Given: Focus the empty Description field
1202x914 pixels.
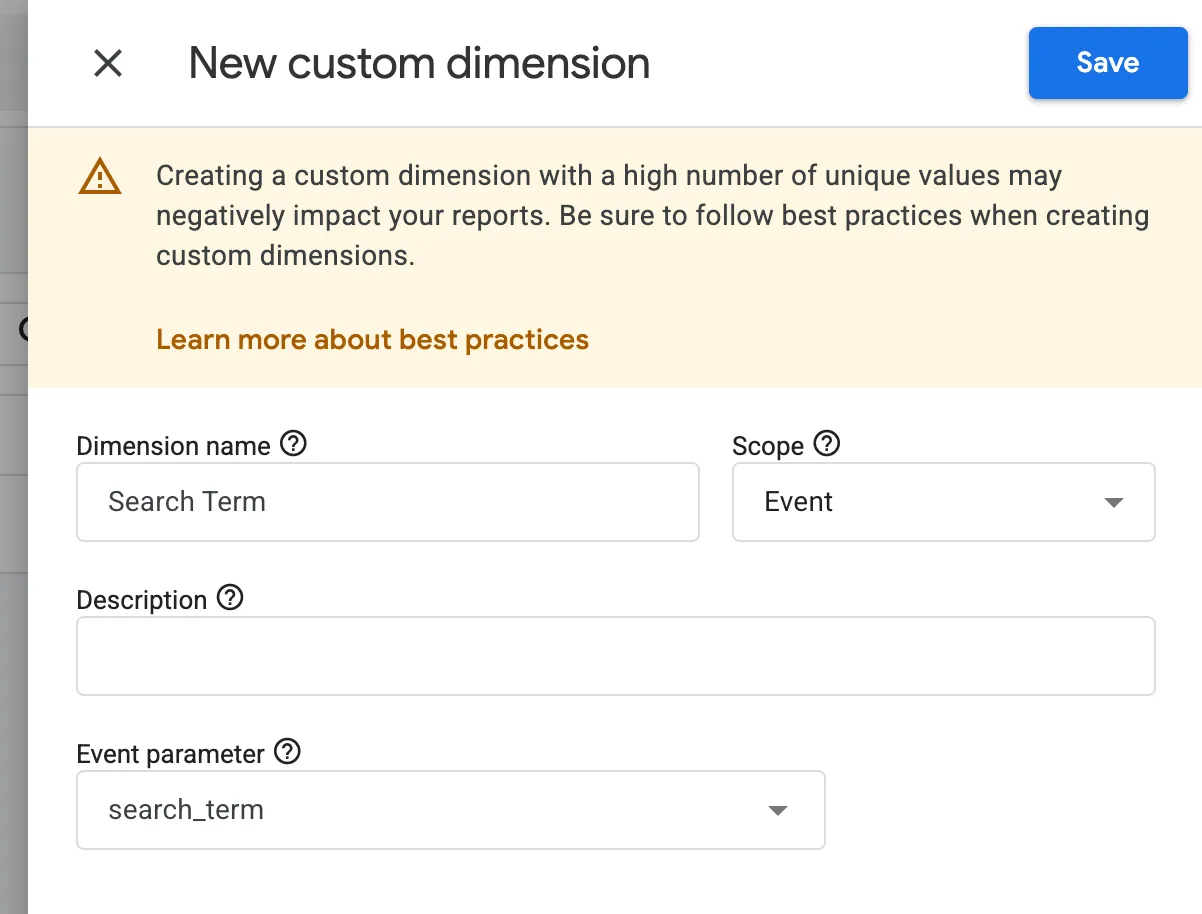Looking at the screenshot, I should pyautogui.click(x=616, y=656).
